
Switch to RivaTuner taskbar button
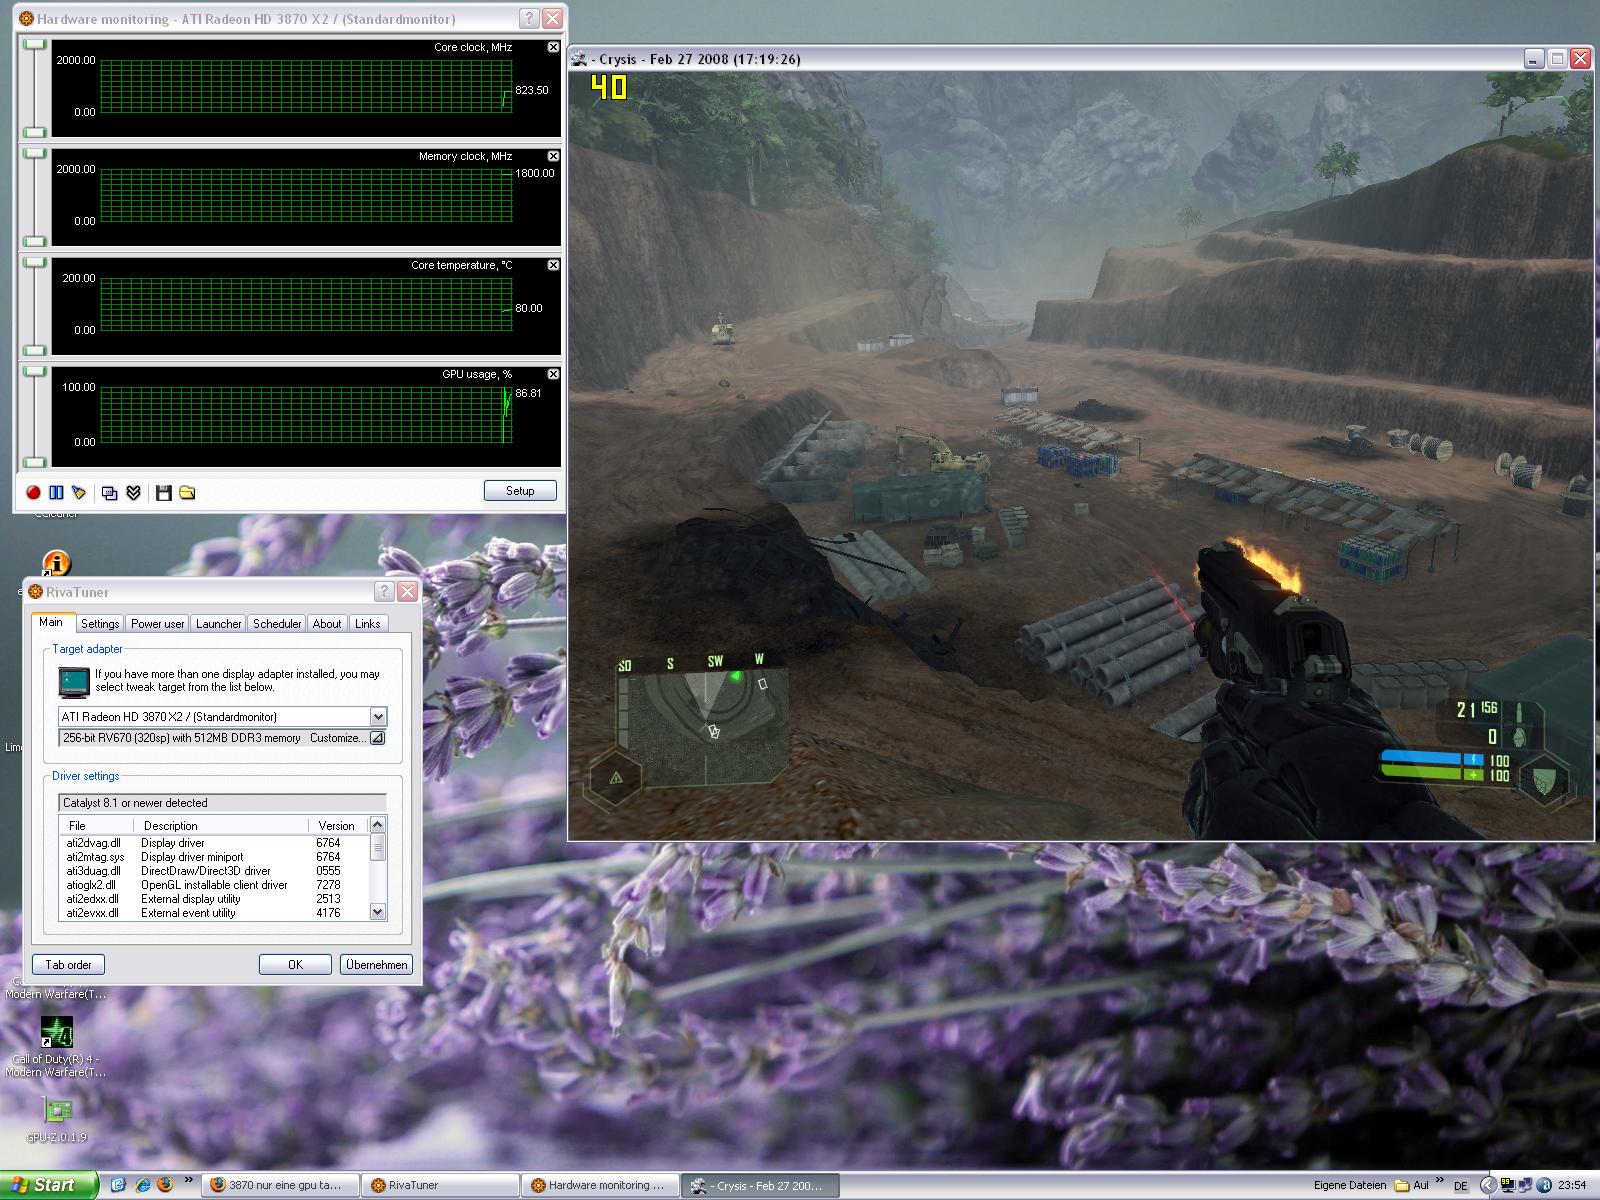[439, 1185]
